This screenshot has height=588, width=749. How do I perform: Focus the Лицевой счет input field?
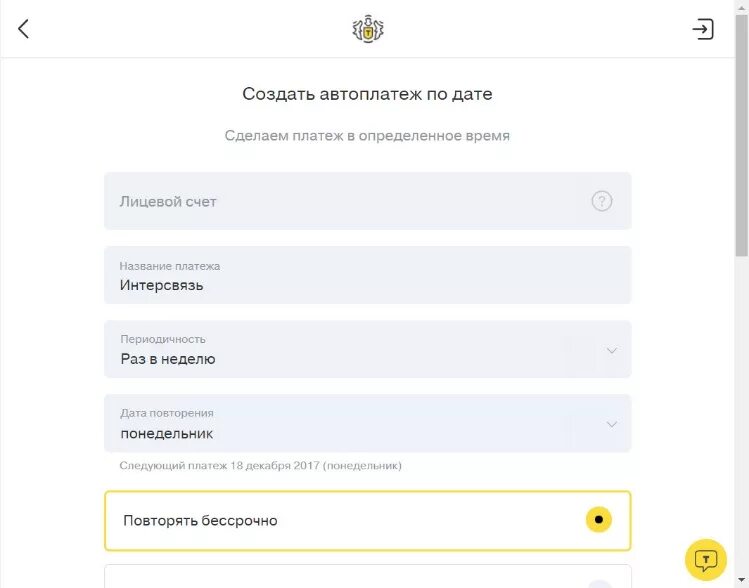[x=340, y=201]
